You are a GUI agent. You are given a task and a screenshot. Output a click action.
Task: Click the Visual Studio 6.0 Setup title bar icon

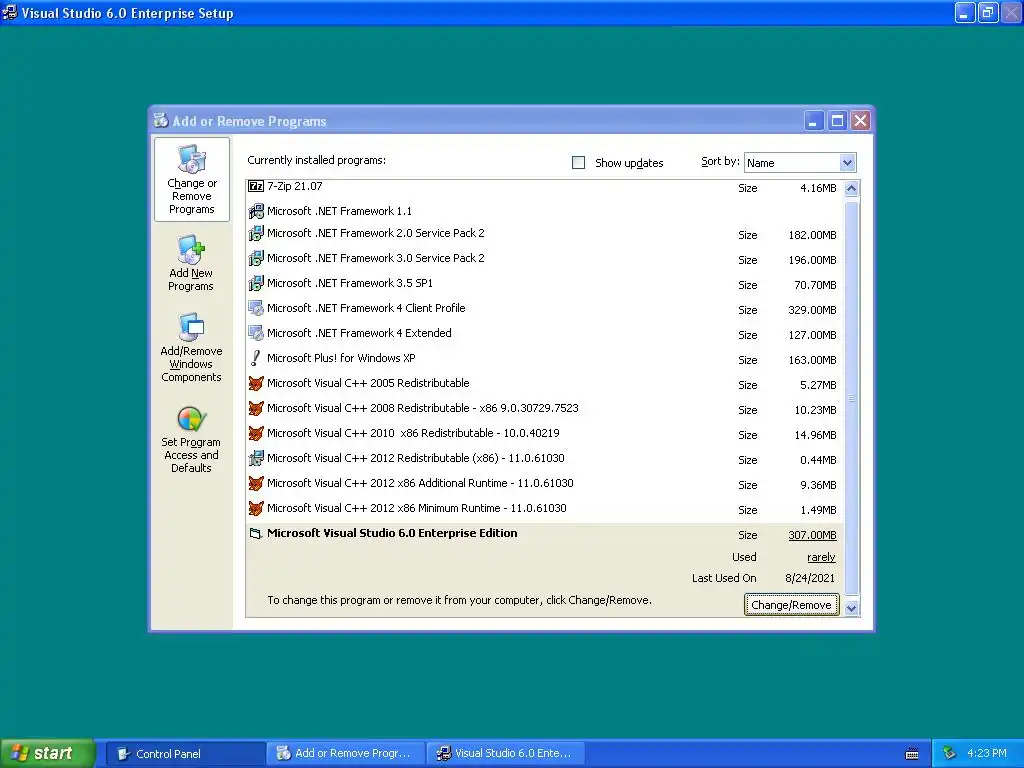(10, 12)
